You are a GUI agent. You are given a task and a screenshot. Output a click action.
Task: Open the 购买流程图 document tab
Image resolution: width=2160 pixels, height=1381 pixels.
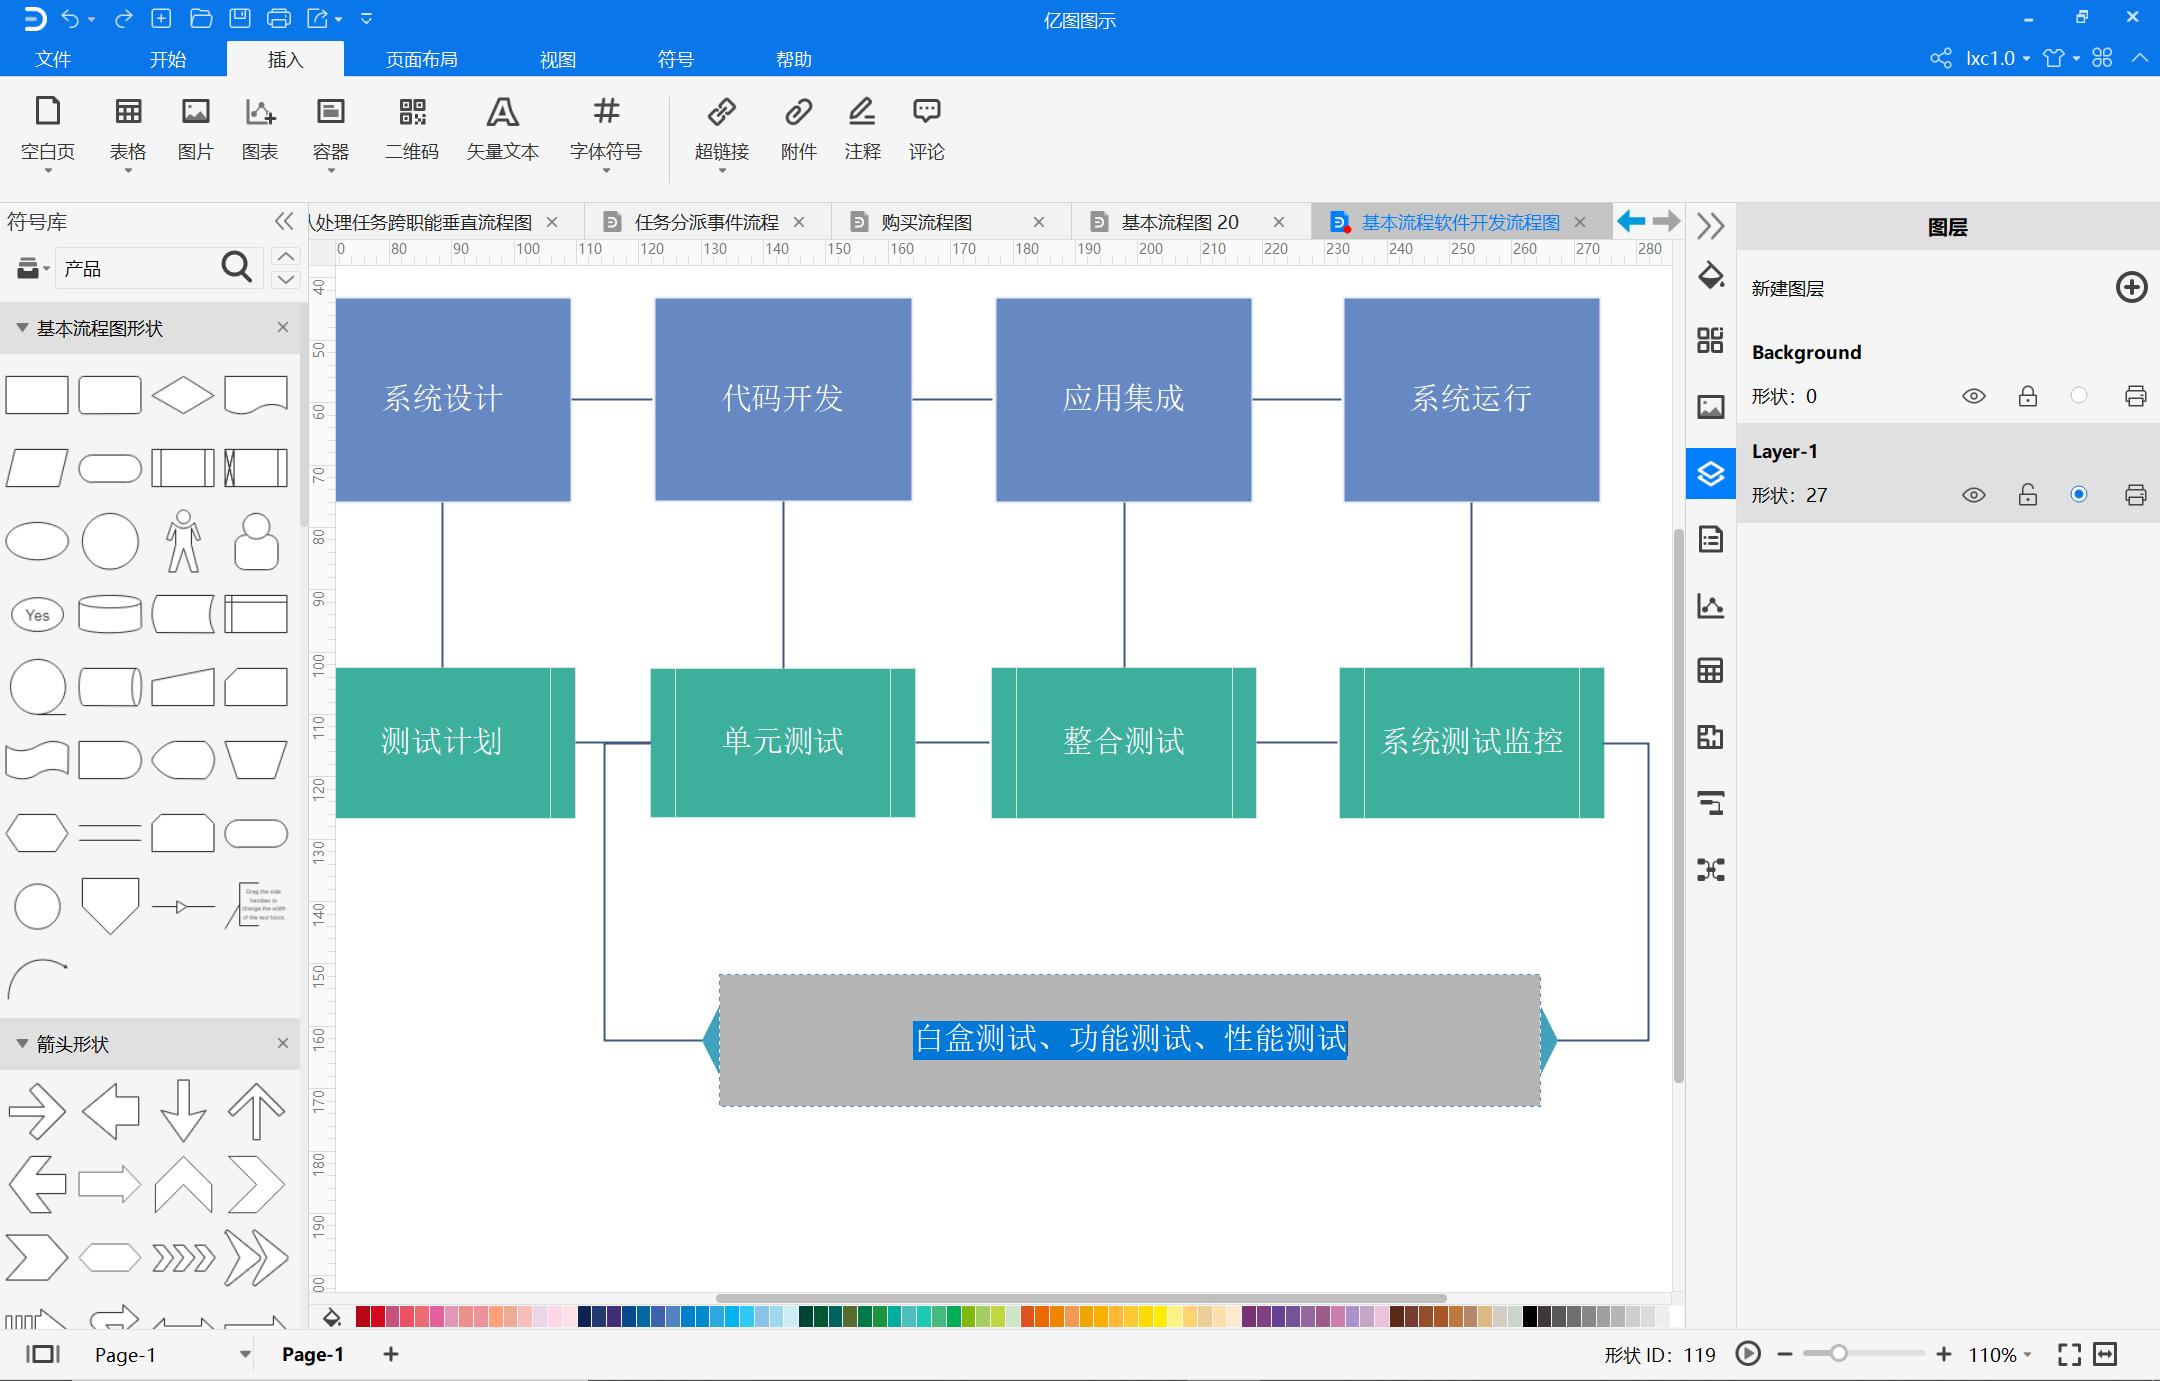point(926,222)
